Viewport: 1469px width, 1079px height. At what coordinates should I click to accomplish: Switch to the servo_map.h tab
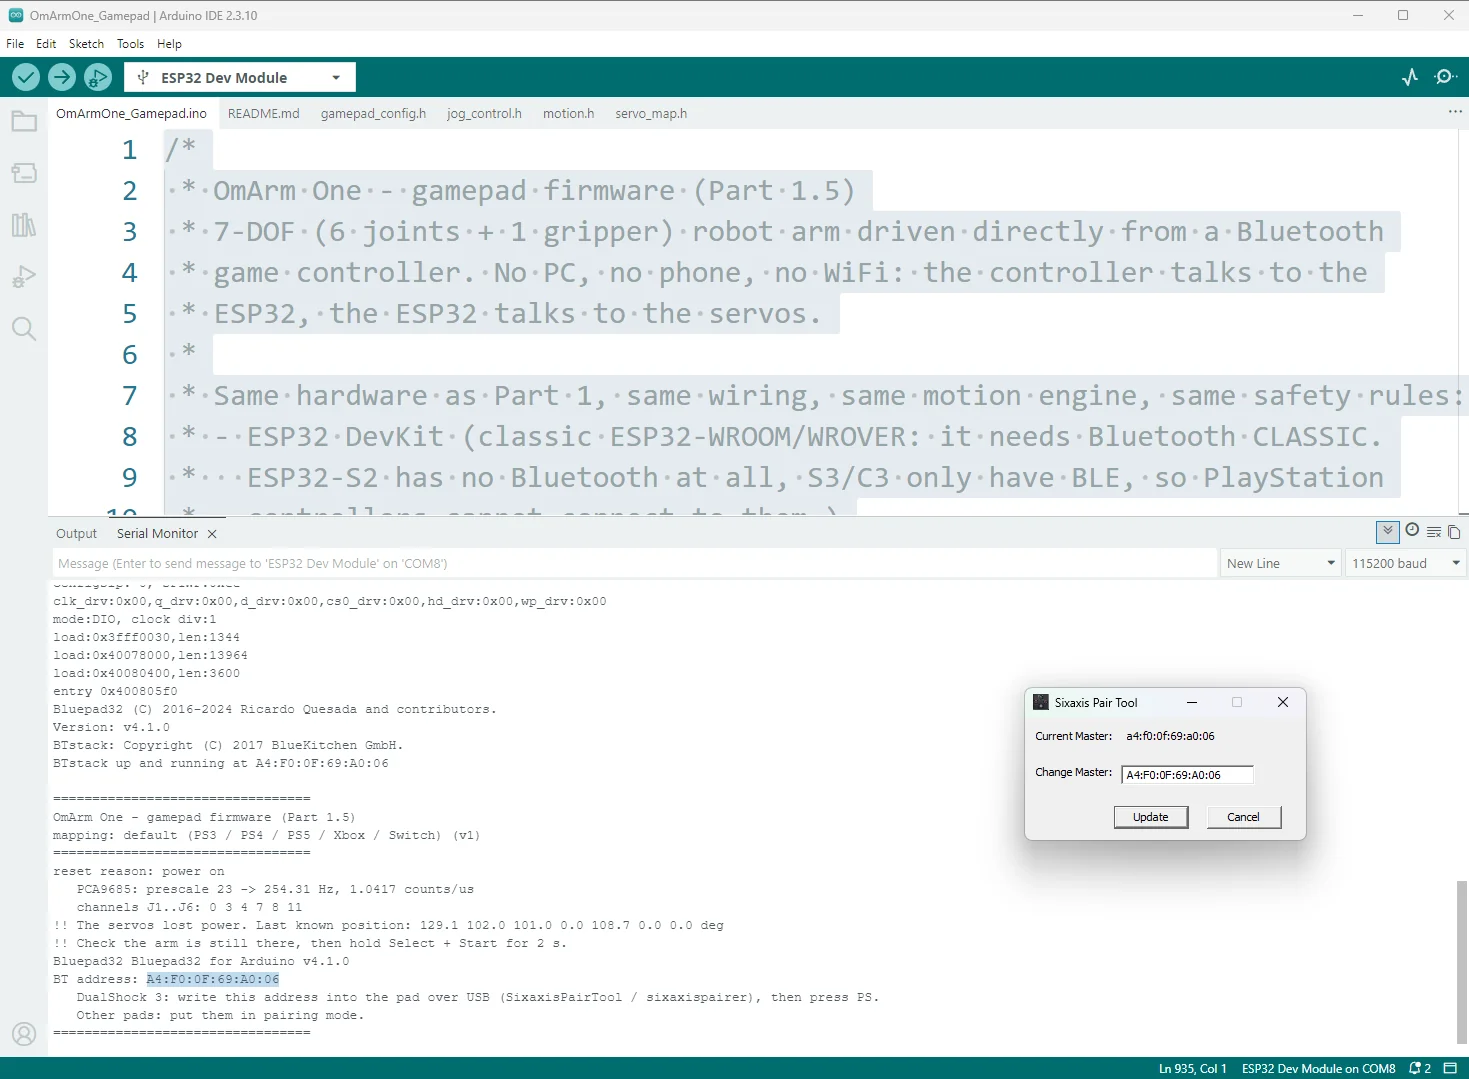(x=651, y=113)
